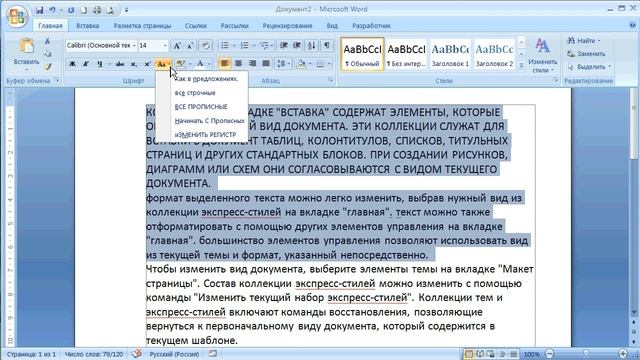Toggle bold (Ж) formatting

pos(72,64)
